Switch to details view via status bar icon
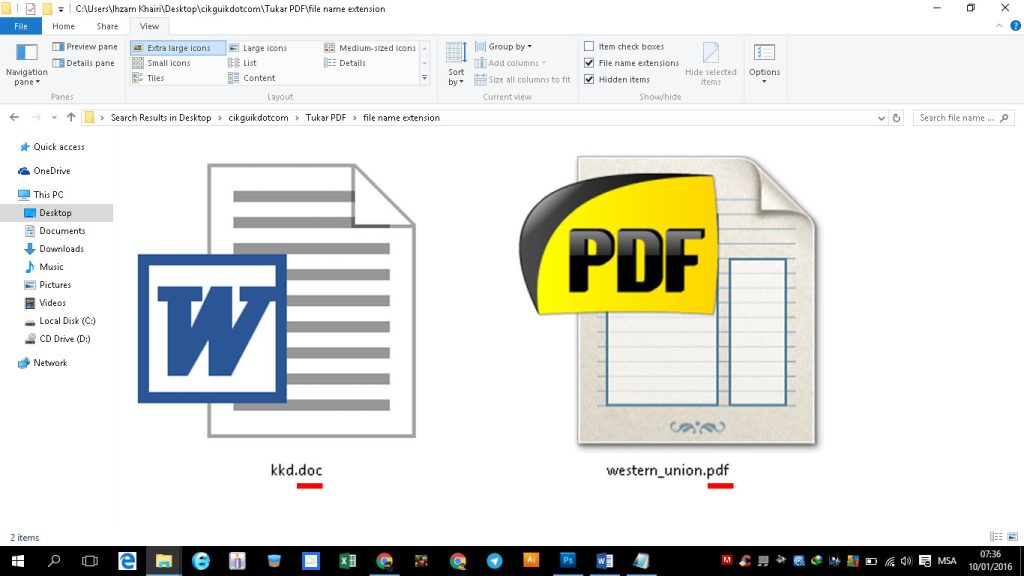This screenshot has height=576, width=1024. tap(996, 537)
